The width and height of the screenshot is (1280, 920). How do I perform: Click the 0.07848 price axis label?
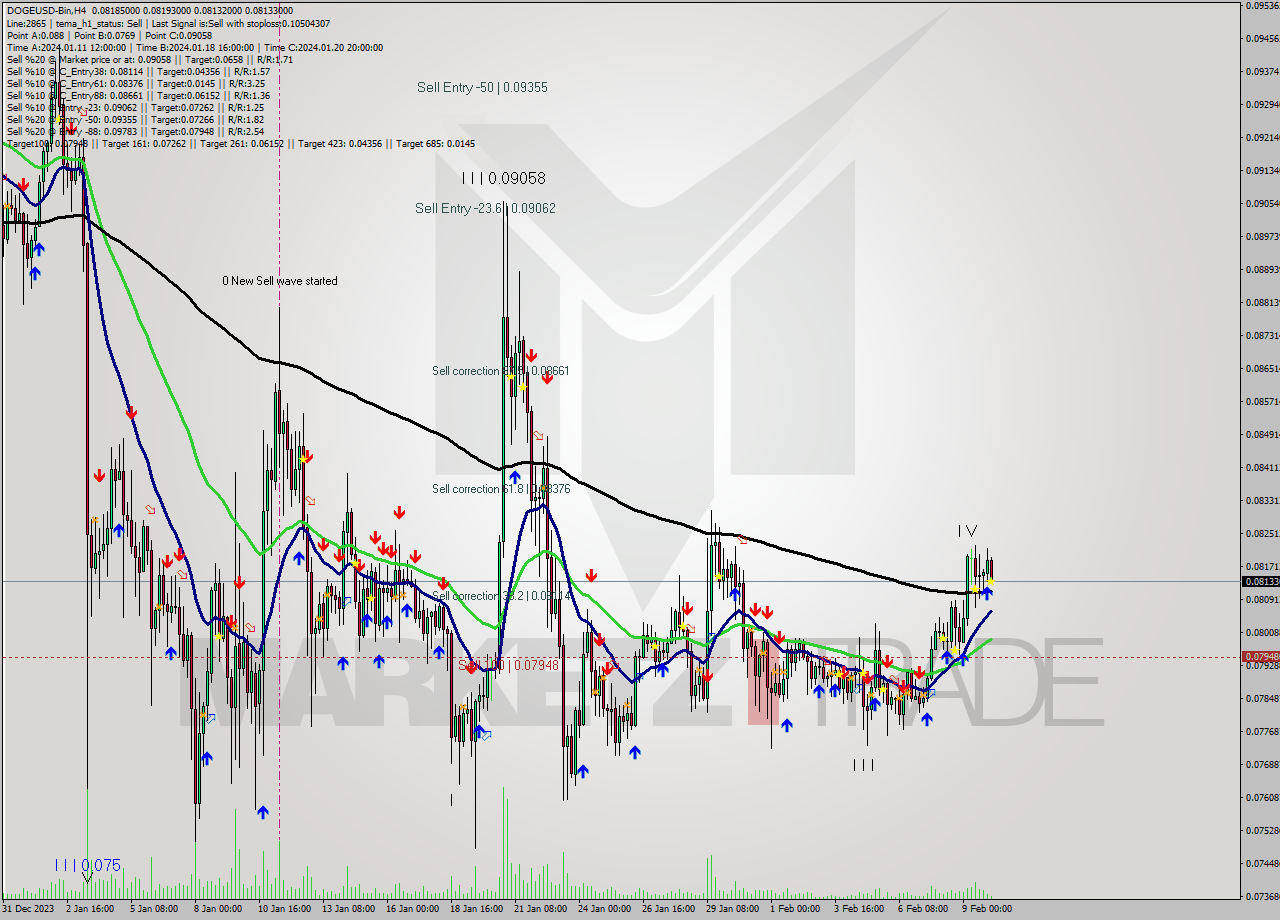tap(1262, 698)
